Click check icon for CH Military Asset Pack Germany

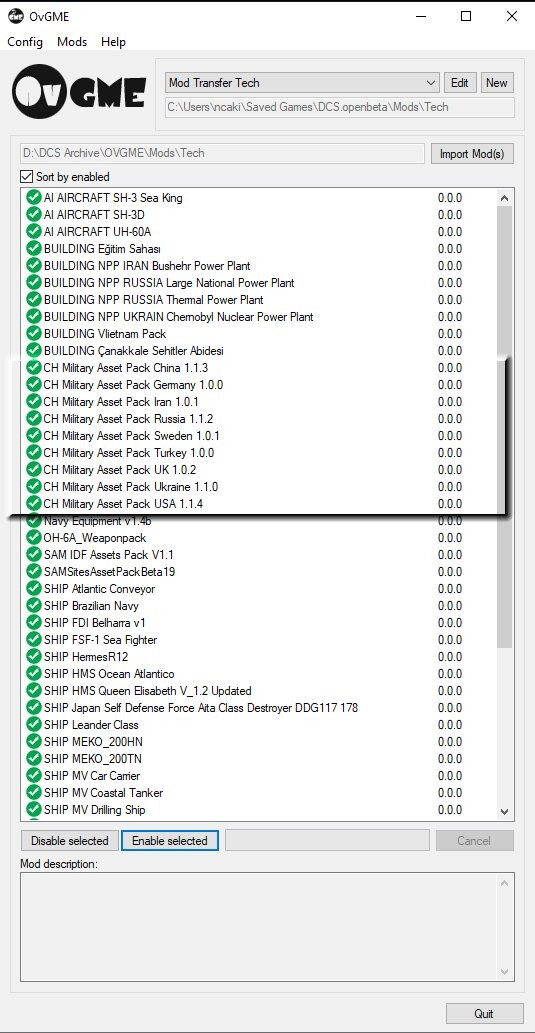33,385
